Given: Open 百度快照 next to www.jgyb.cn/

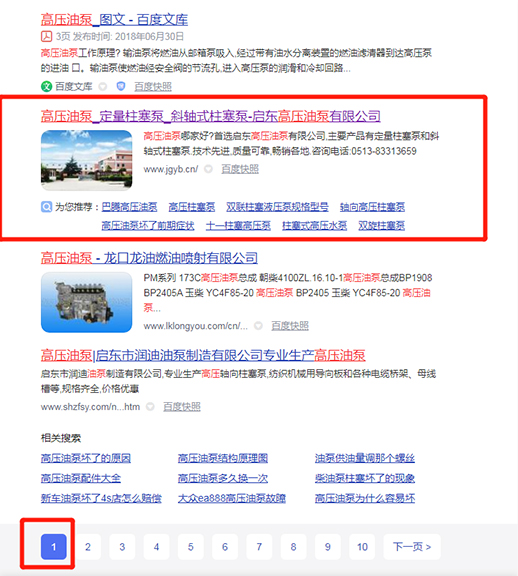Looking at the screenshot, I should pos(240,169).
